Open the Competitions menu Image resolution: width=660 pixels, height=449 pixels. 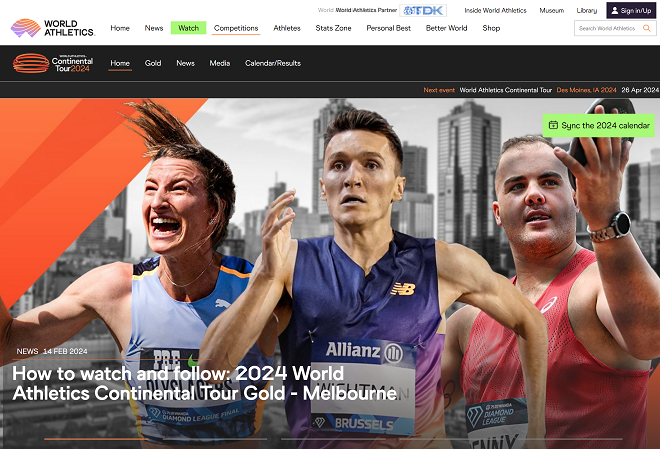(x=236, y=28)
